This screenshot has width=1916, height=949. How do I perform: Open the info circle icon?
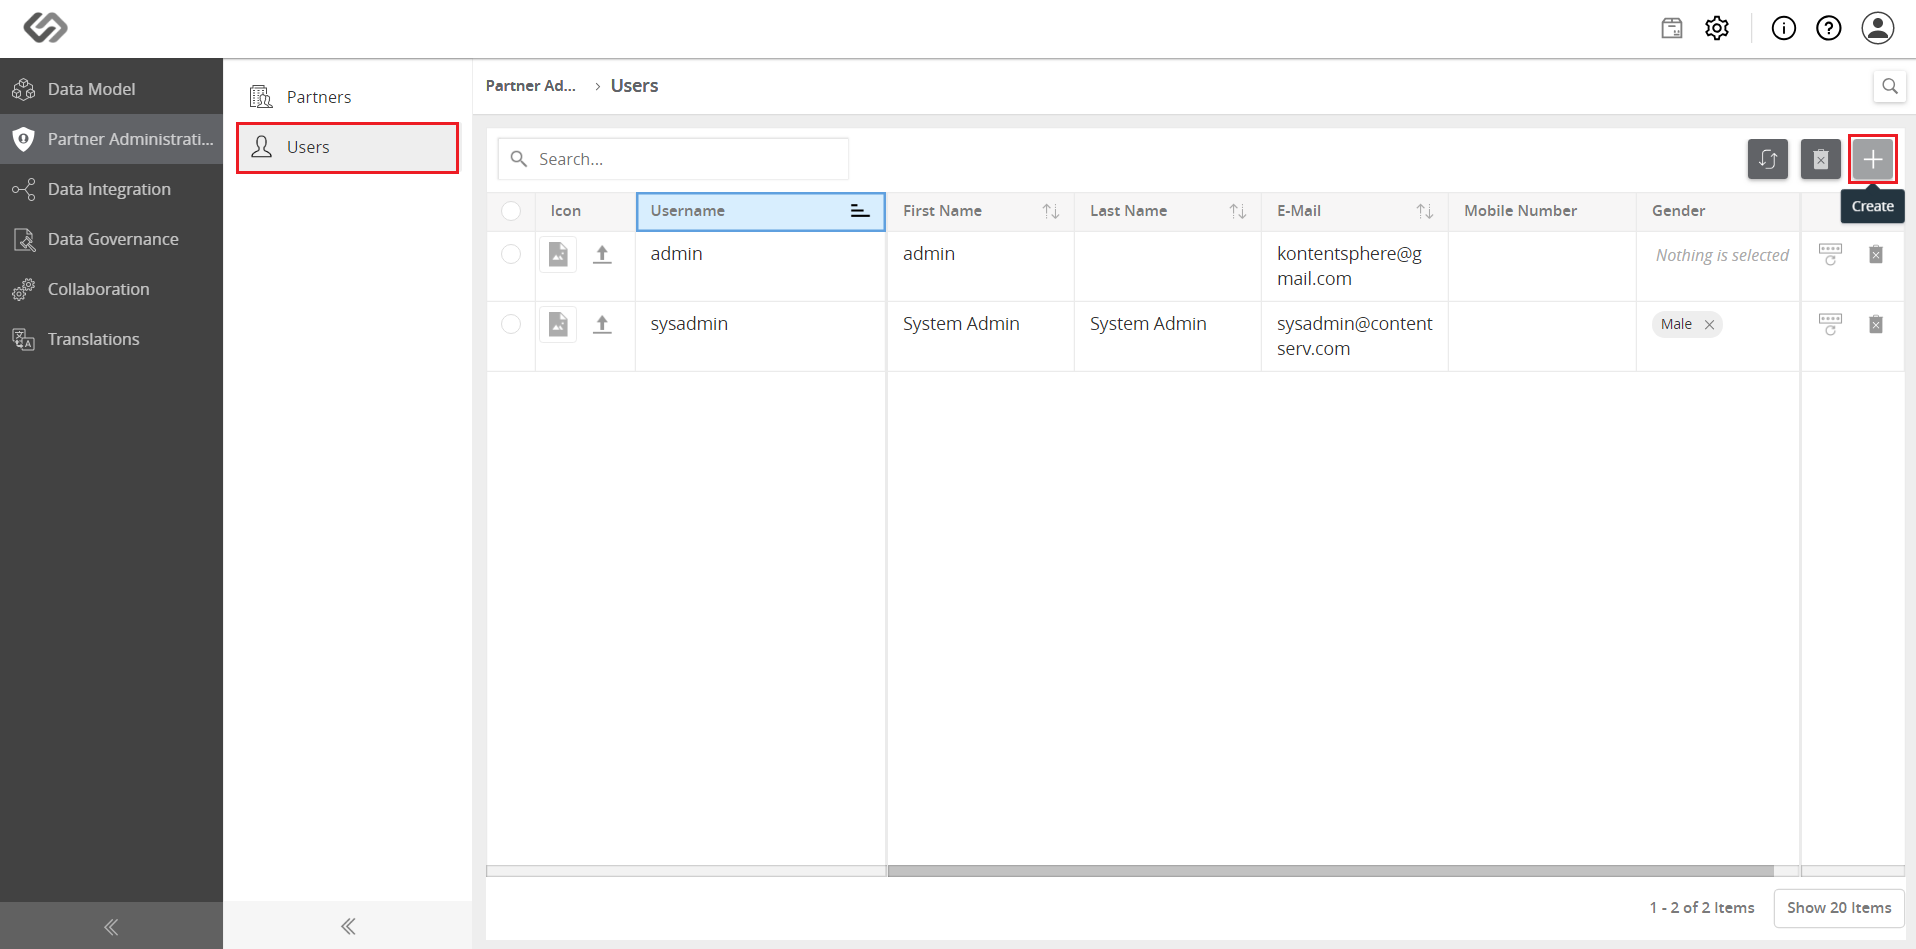pos(1784,28)
